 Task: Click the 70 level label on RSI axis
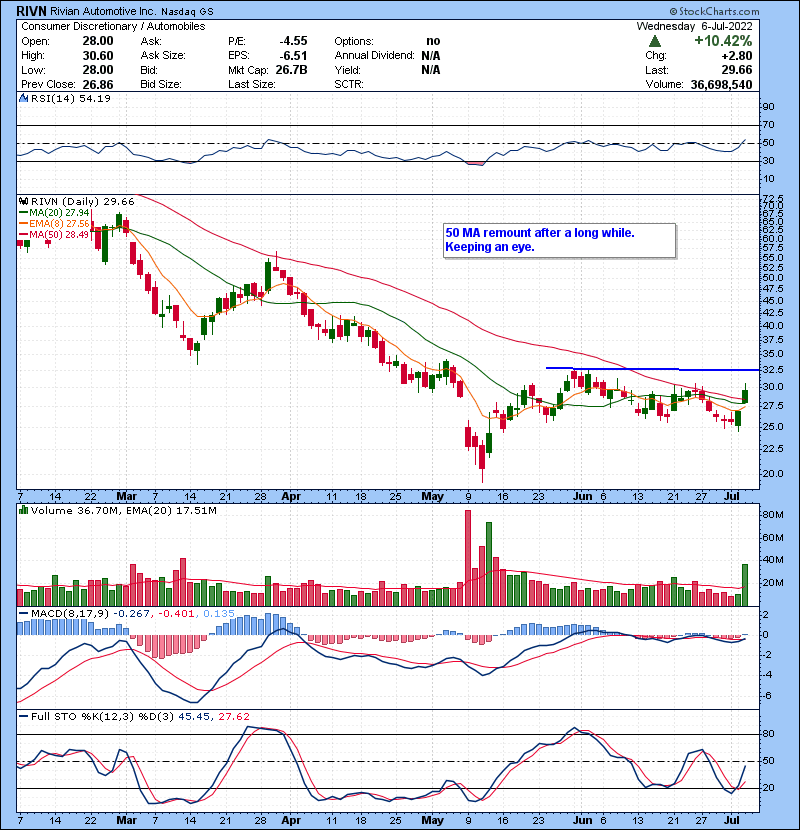click(x=768, y=125)
